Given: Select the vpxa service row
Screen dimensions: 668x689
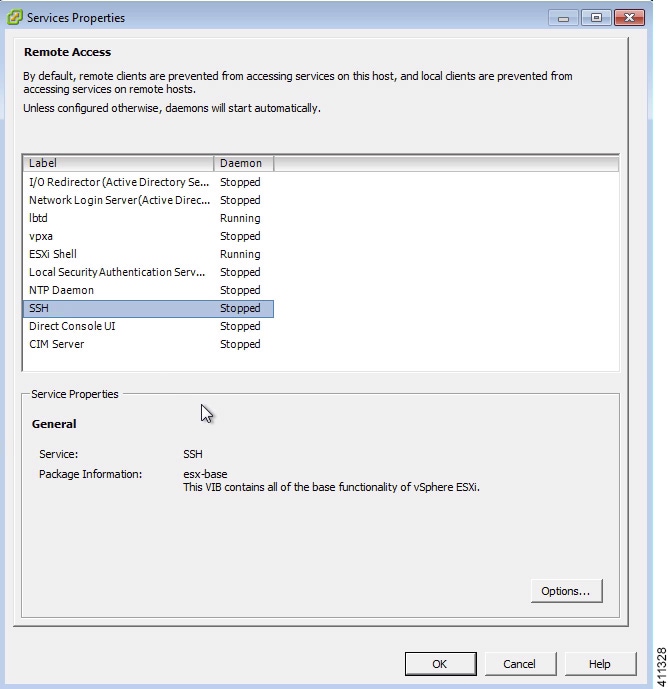Looking at the screenshot, I should (148, 236).
